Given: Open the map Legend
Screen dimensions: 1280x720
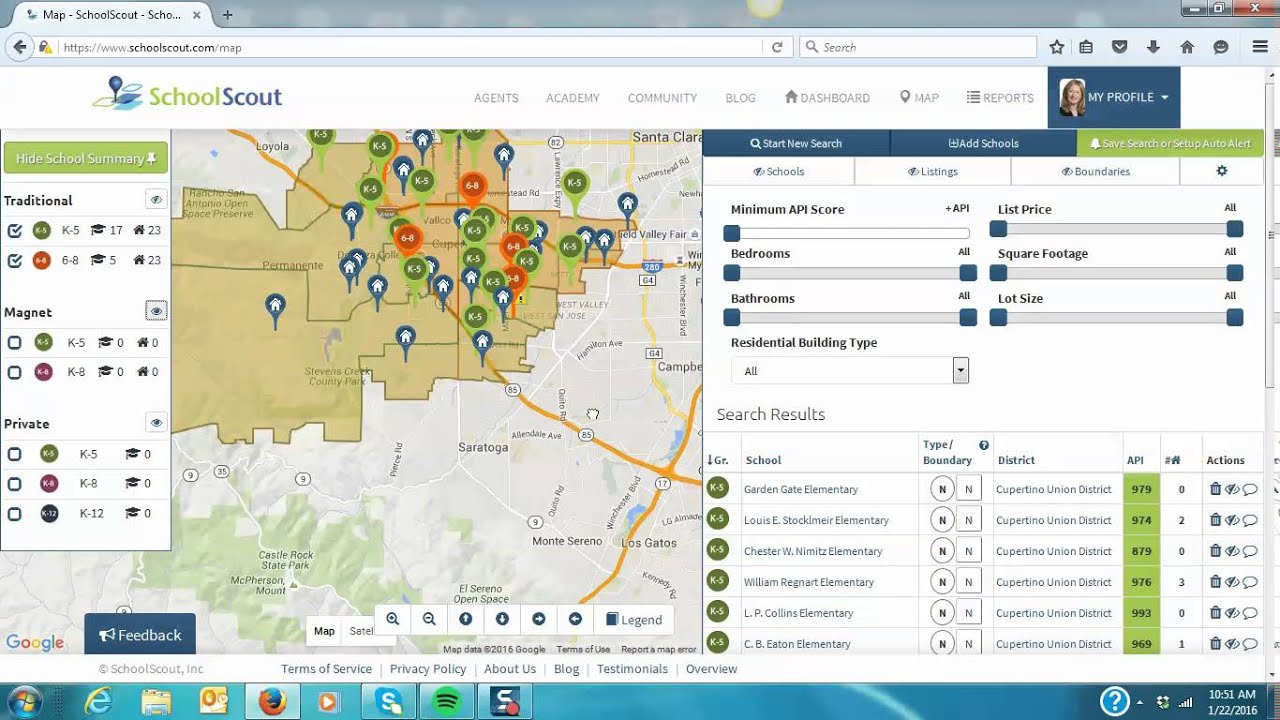Looking at the screenshot, I should point(634,619).
